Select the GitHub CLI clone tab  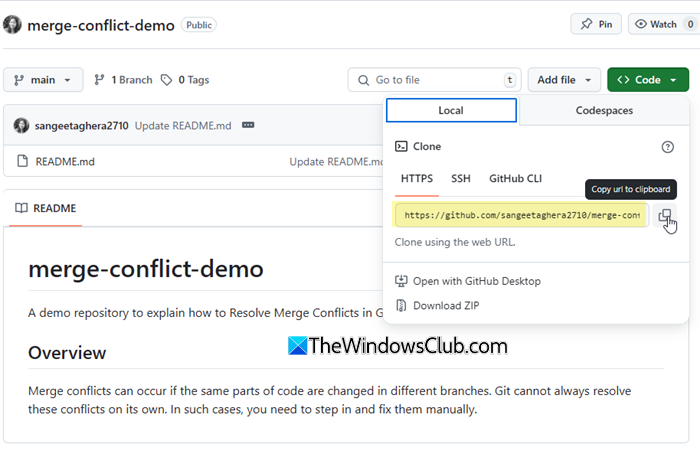click(x=515, y=179)
